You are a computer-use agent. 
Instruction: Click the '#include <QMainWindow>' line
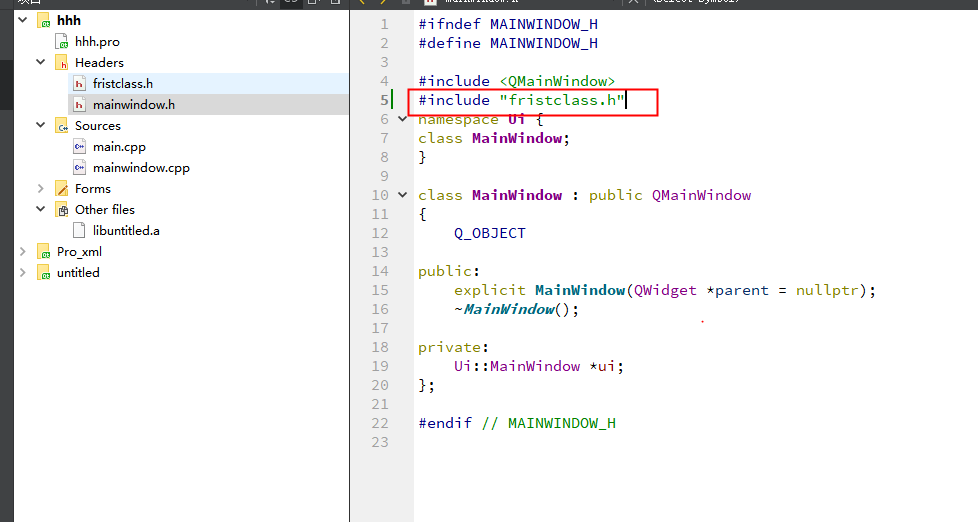517,81
